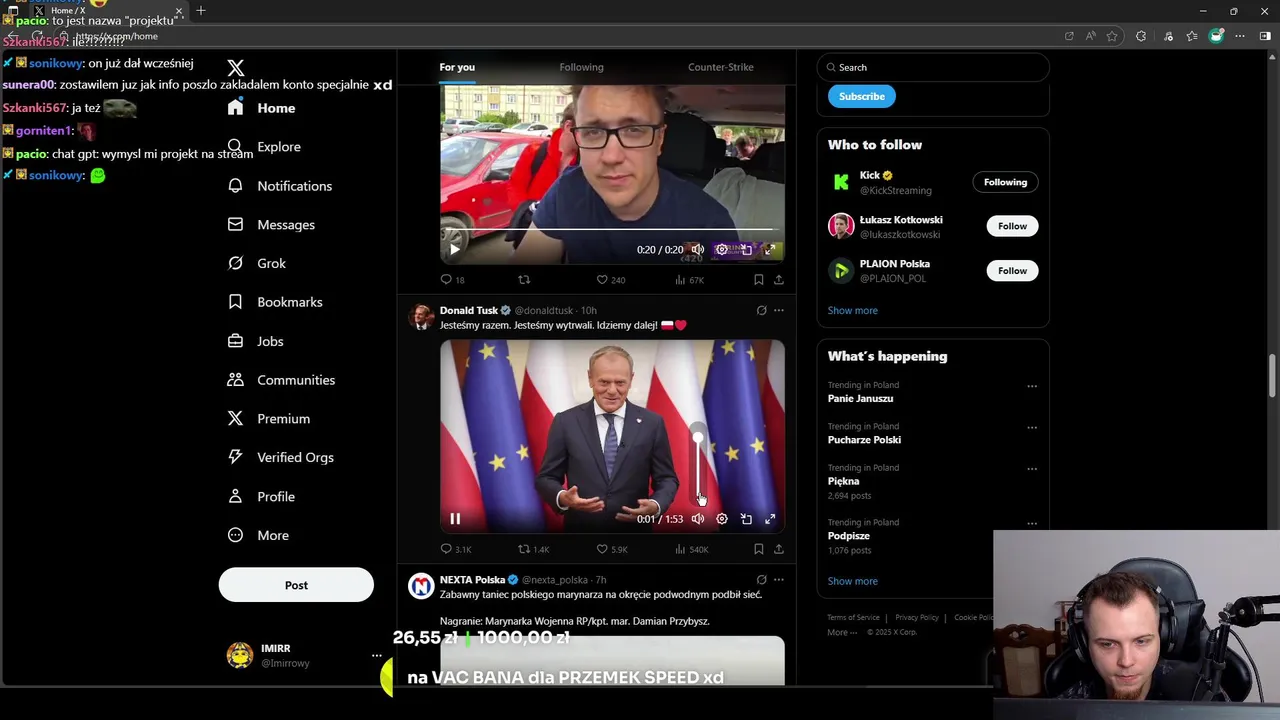
Task: Click the More circle icon
Action: click(235, 535)
